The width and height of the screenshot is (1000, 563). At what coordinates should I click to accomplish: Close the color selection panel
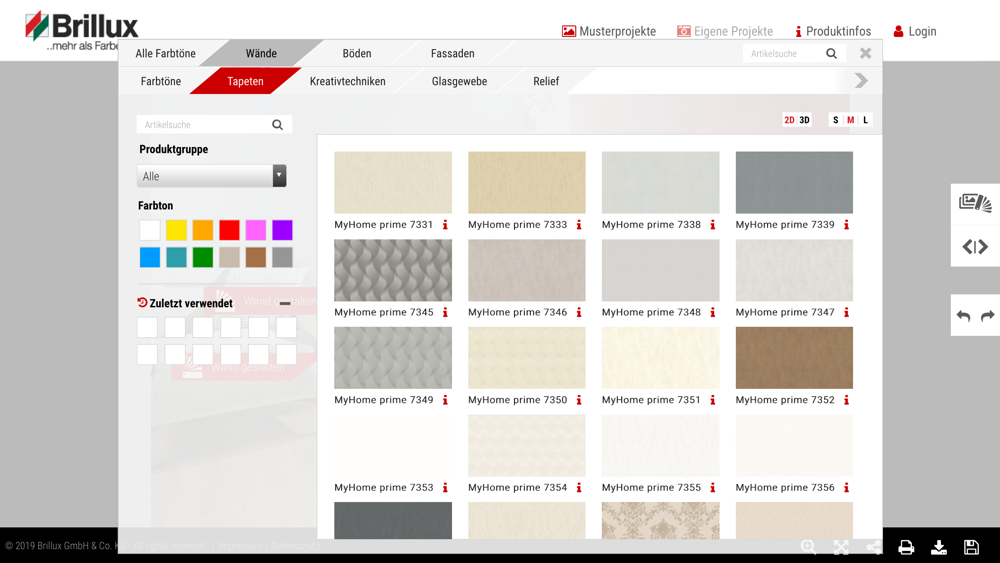pos(865,53)
